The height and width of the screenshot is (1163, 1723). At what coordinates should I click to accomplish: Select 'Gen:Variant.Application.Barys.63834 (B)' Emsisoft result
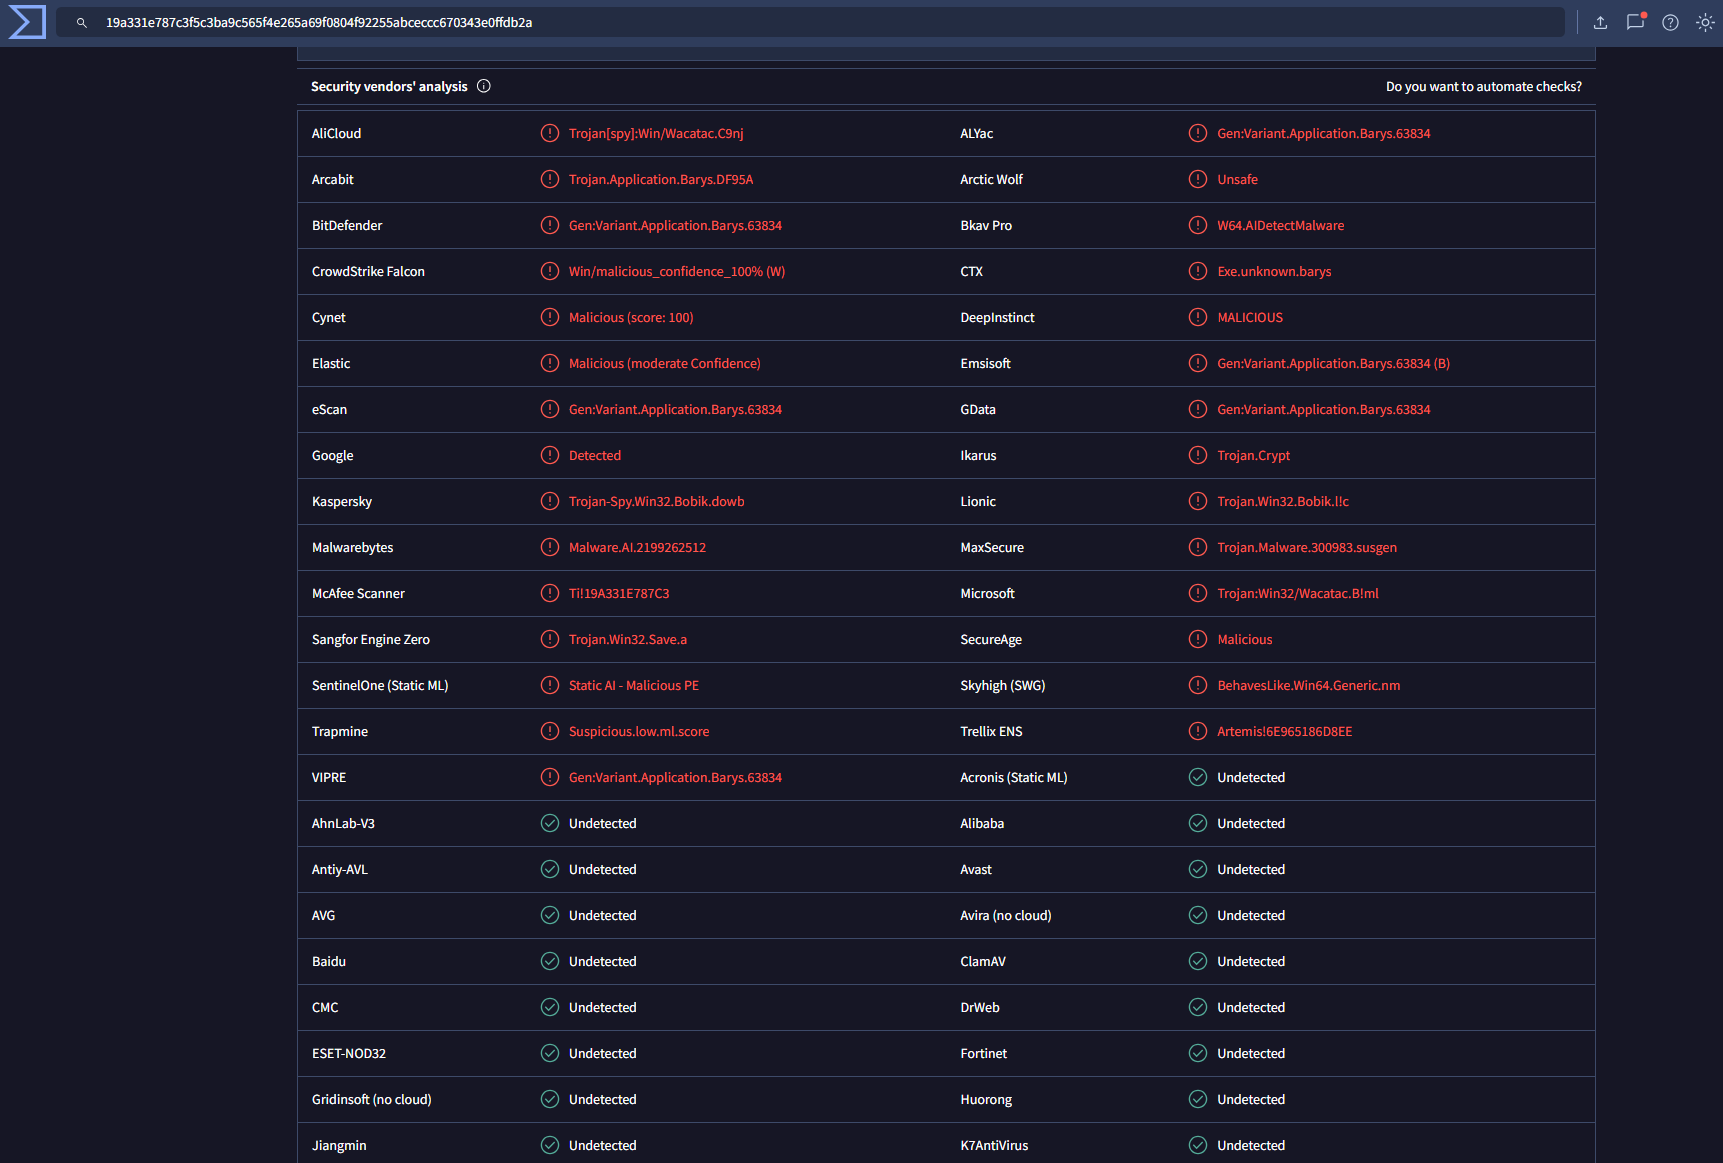click(x=1333, y=363)
